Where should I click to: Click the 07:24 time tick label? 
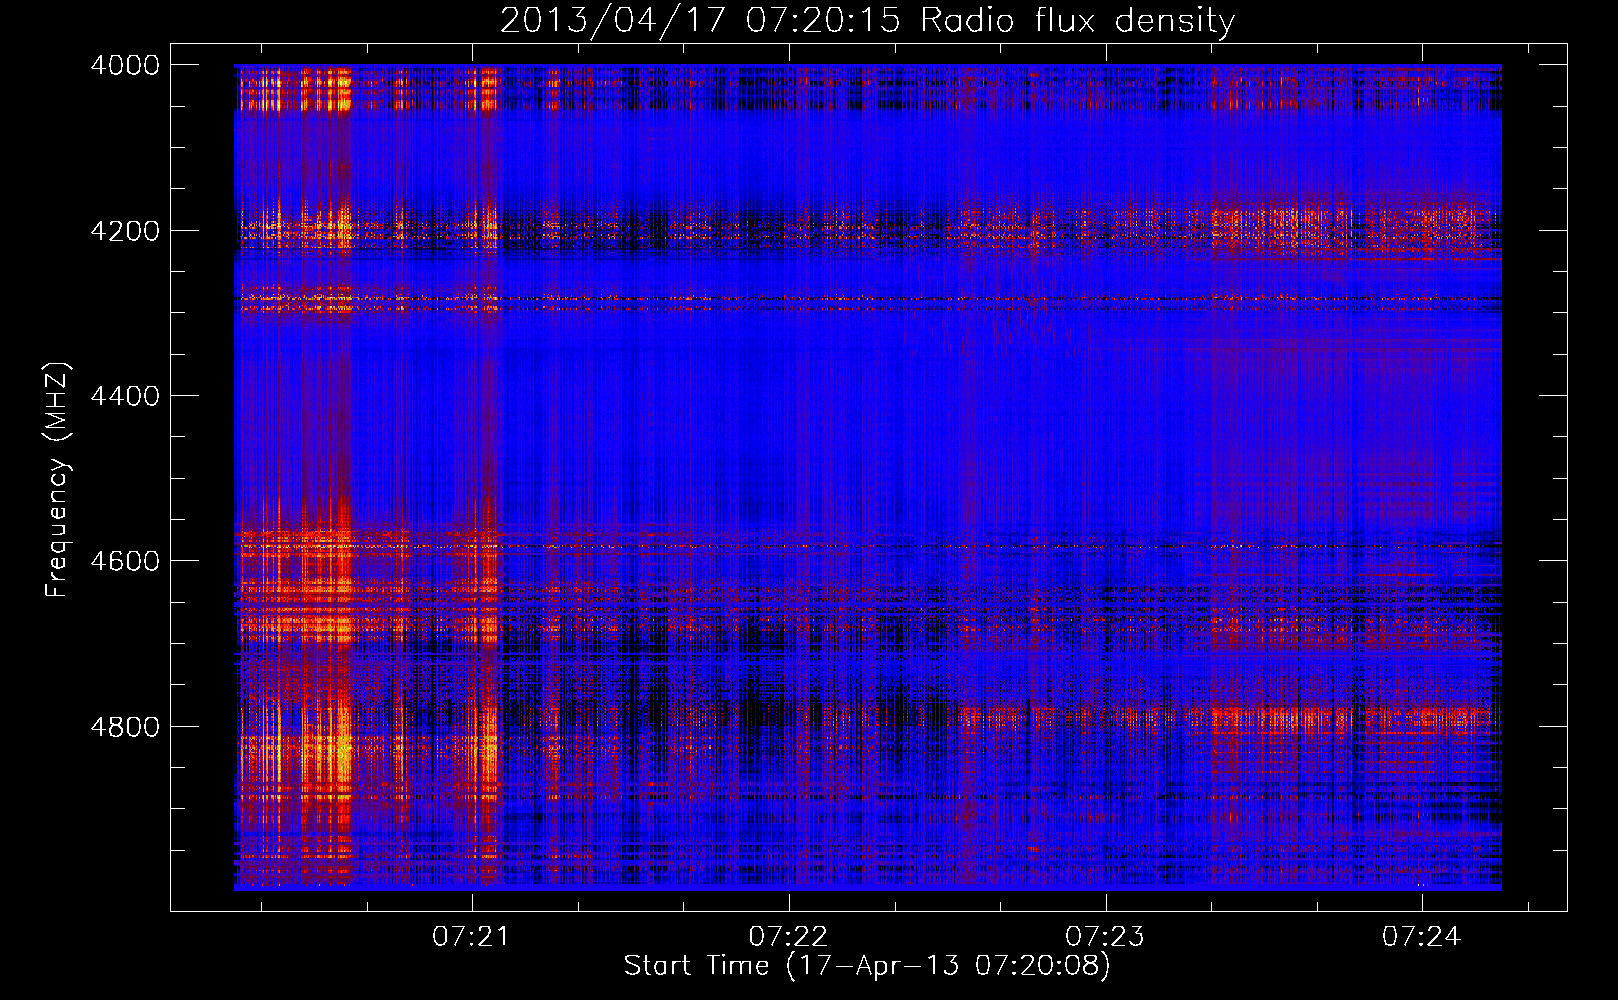[1422, 937]
